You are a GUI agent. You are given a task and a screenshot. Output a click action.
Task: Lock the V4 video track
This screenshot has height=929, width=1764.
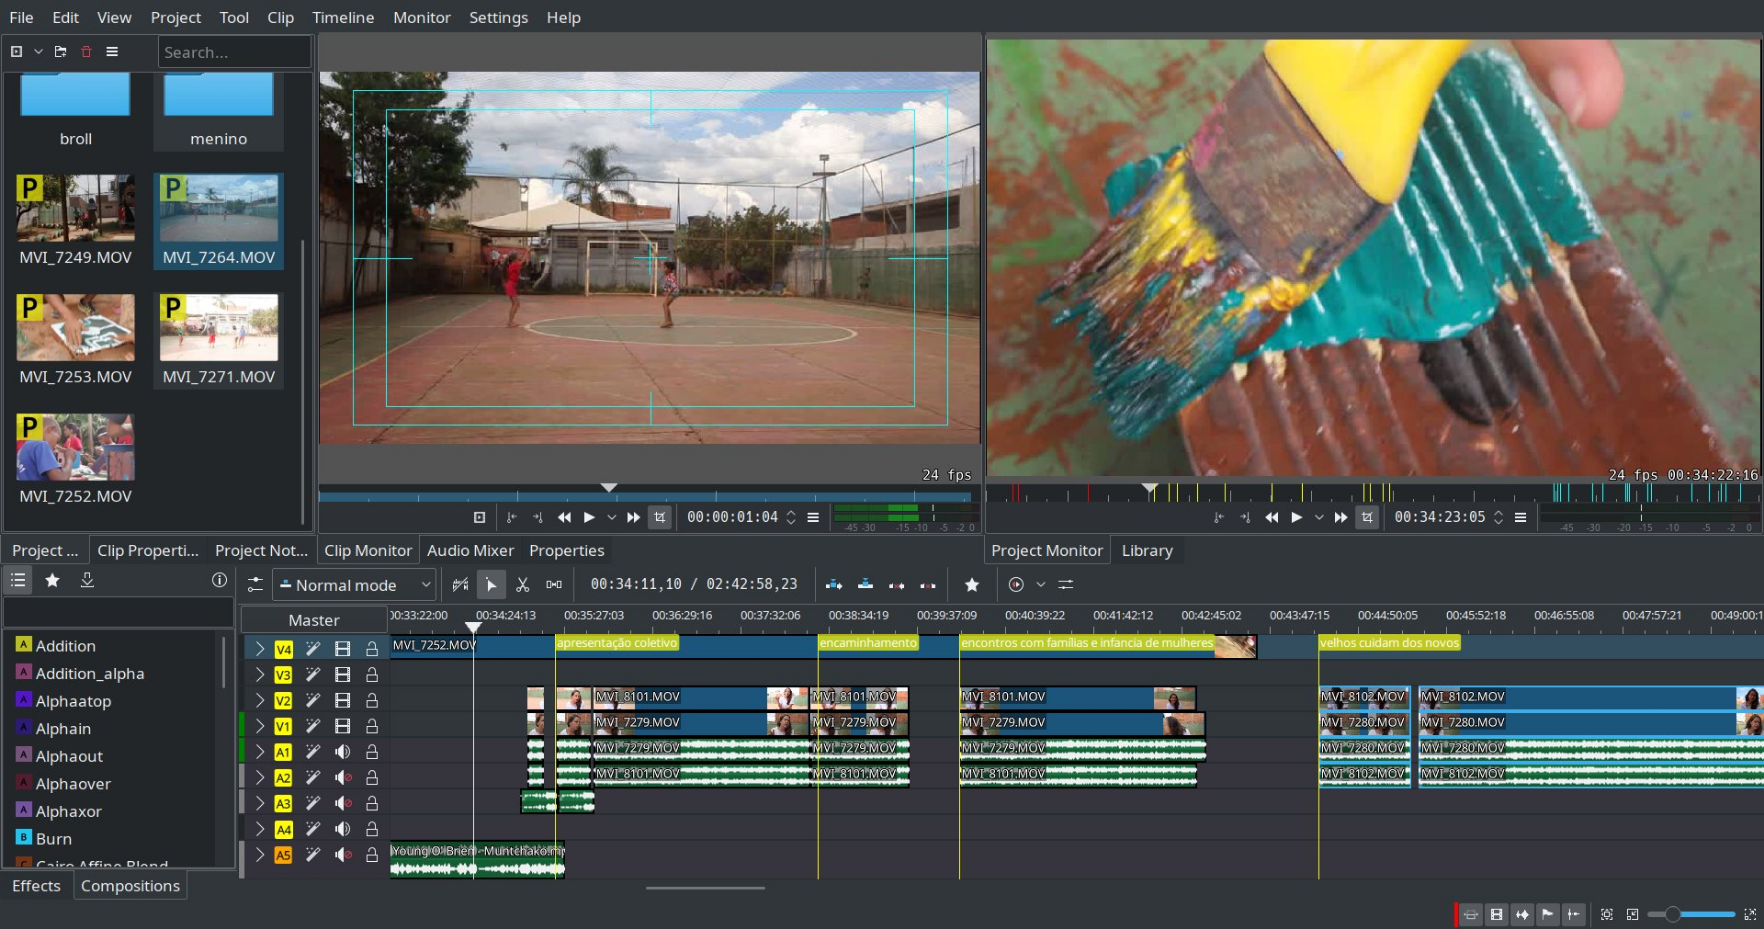click(371, 649)
